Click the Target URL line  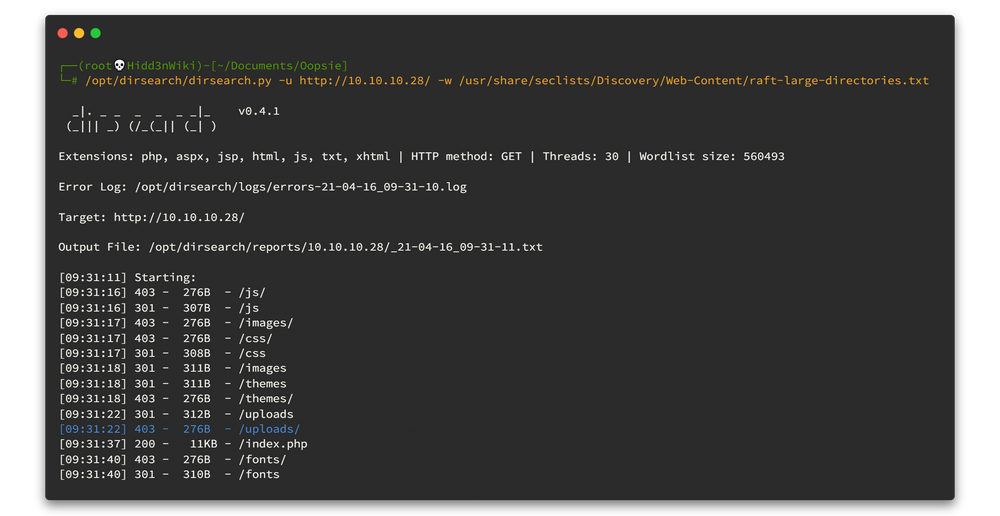151,217
